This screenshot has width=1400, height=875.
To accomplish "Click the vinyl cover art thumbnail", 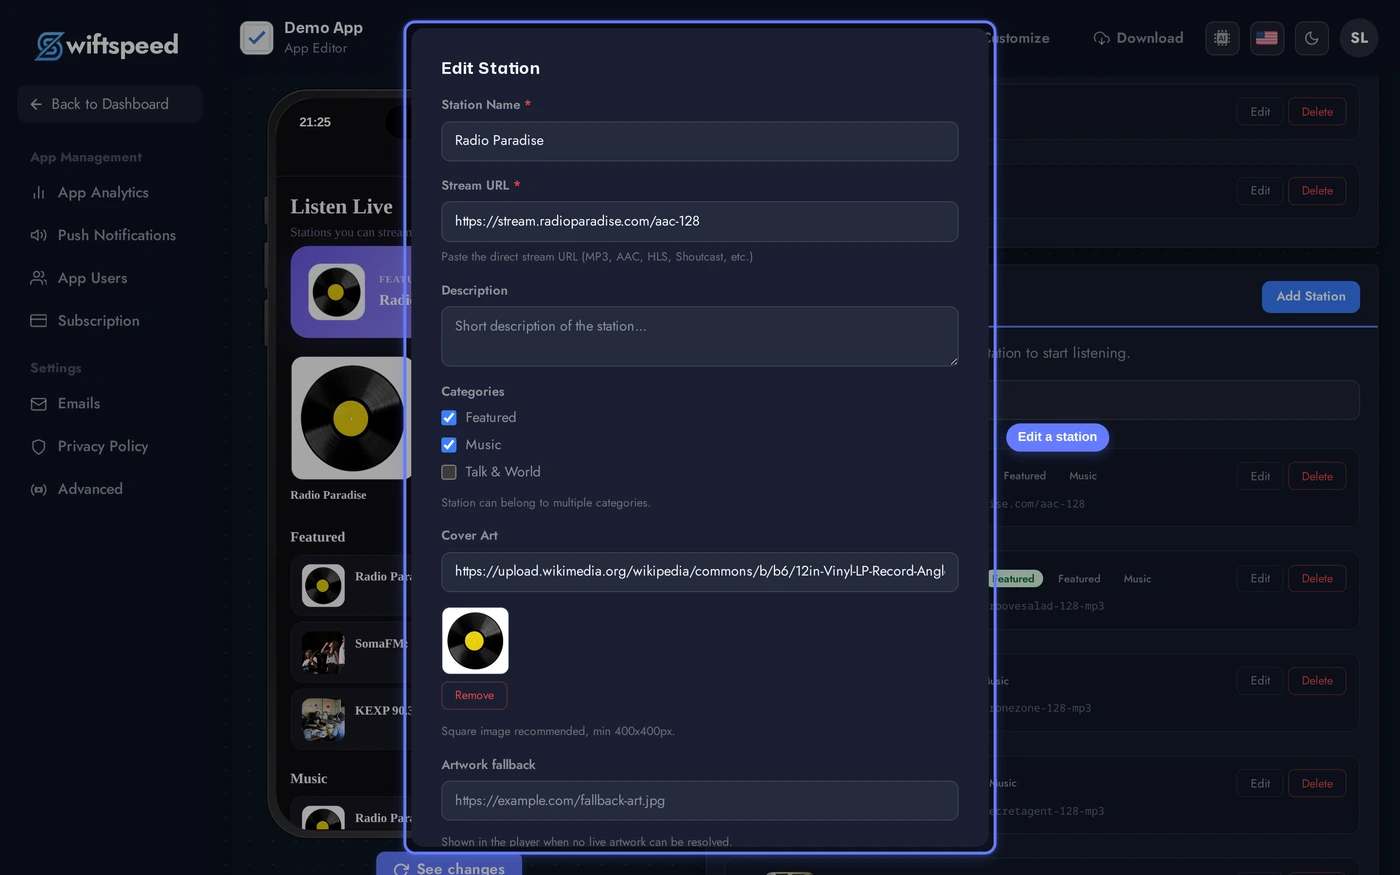I will (x=475, y=641).
